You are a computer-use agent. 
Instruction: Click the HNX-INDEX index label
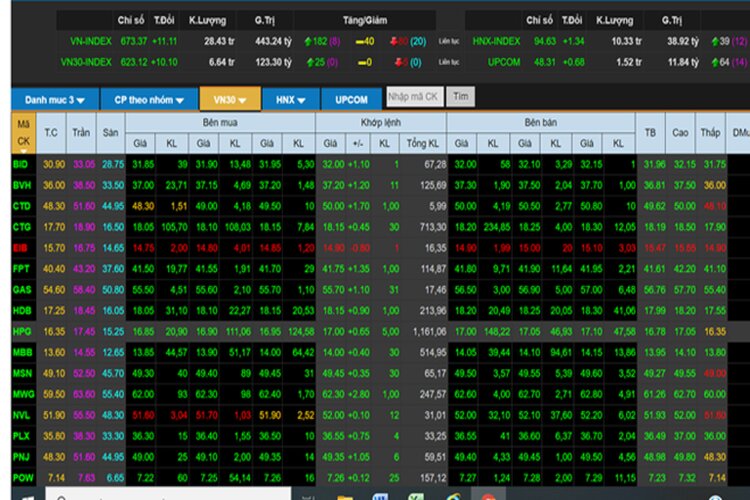tap(496, 42)
